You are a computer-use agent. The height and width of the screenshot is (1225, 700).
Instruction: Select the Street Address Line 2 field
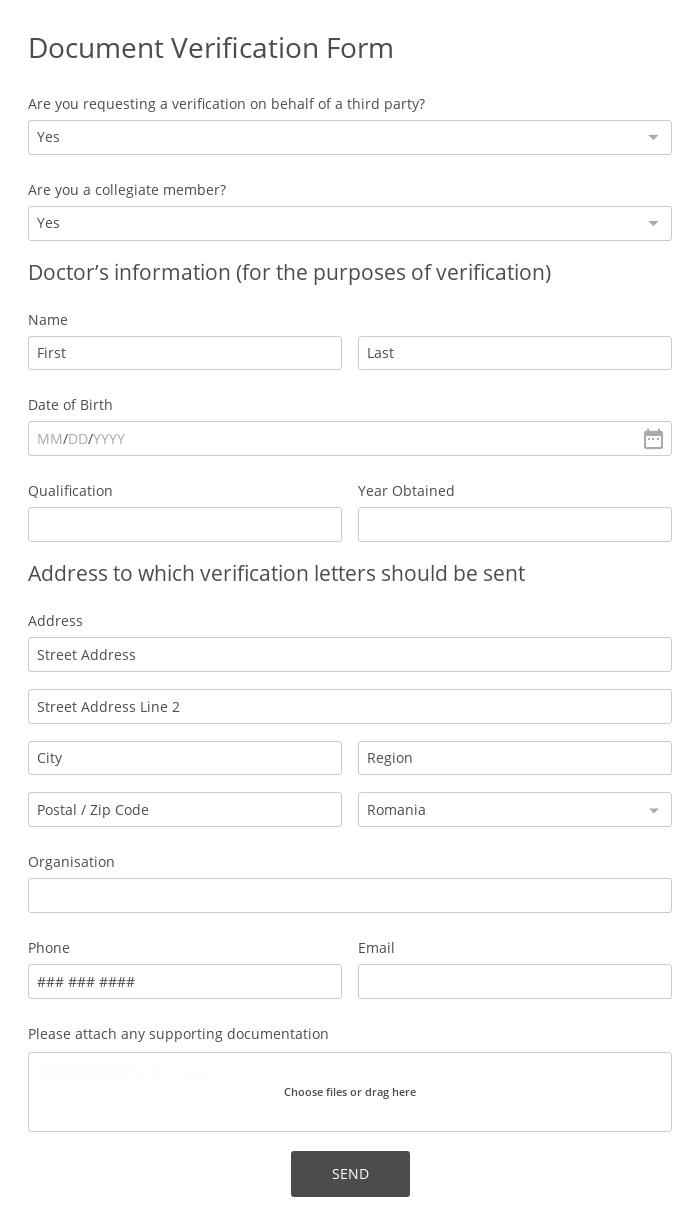[350, 706]
